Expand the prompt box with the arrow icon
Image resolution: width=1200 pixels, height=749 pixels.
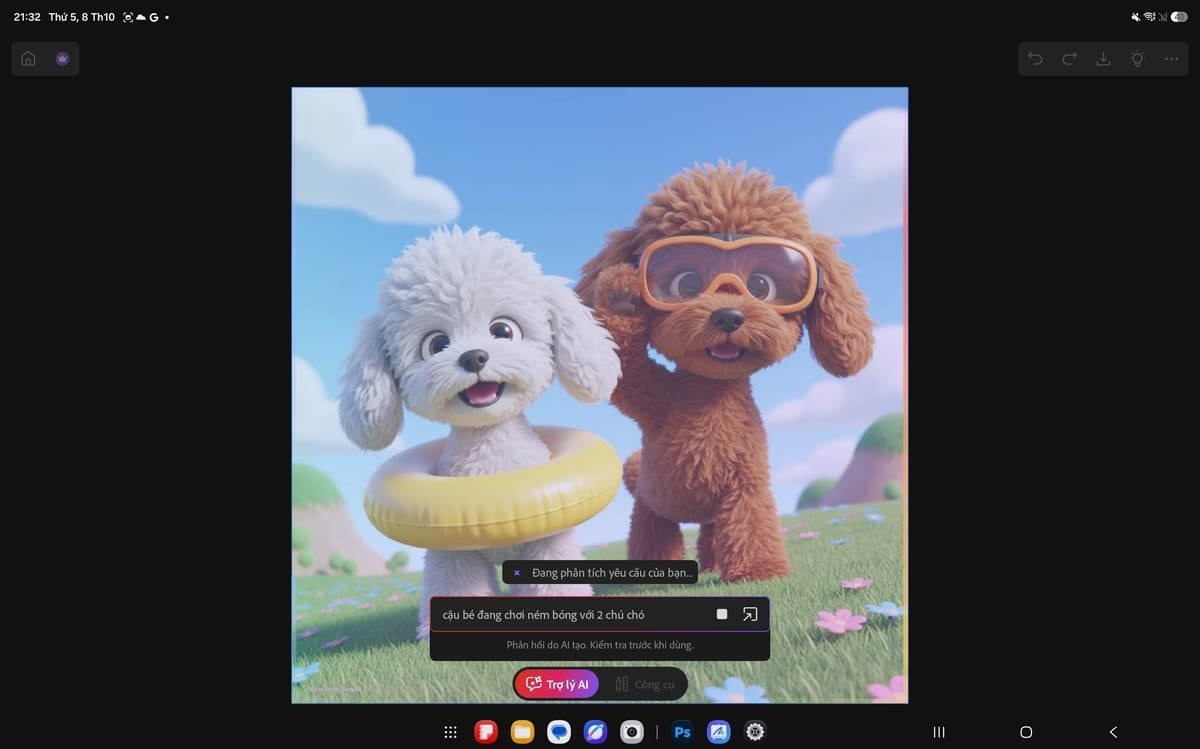pyautogui.click(x=750, y=614)
